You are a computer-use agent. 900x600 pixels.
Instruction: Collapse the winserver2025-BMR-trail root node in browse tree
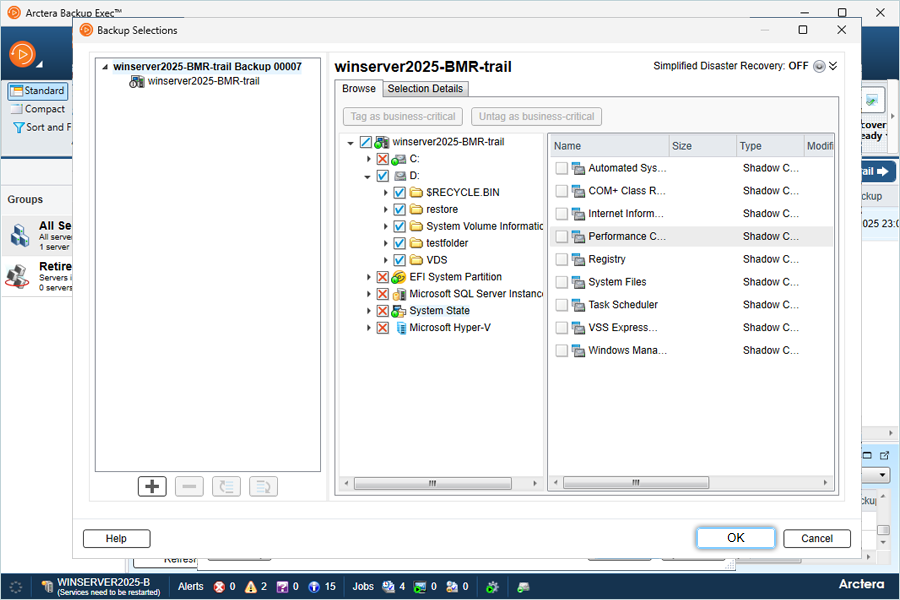coord(350,142)
